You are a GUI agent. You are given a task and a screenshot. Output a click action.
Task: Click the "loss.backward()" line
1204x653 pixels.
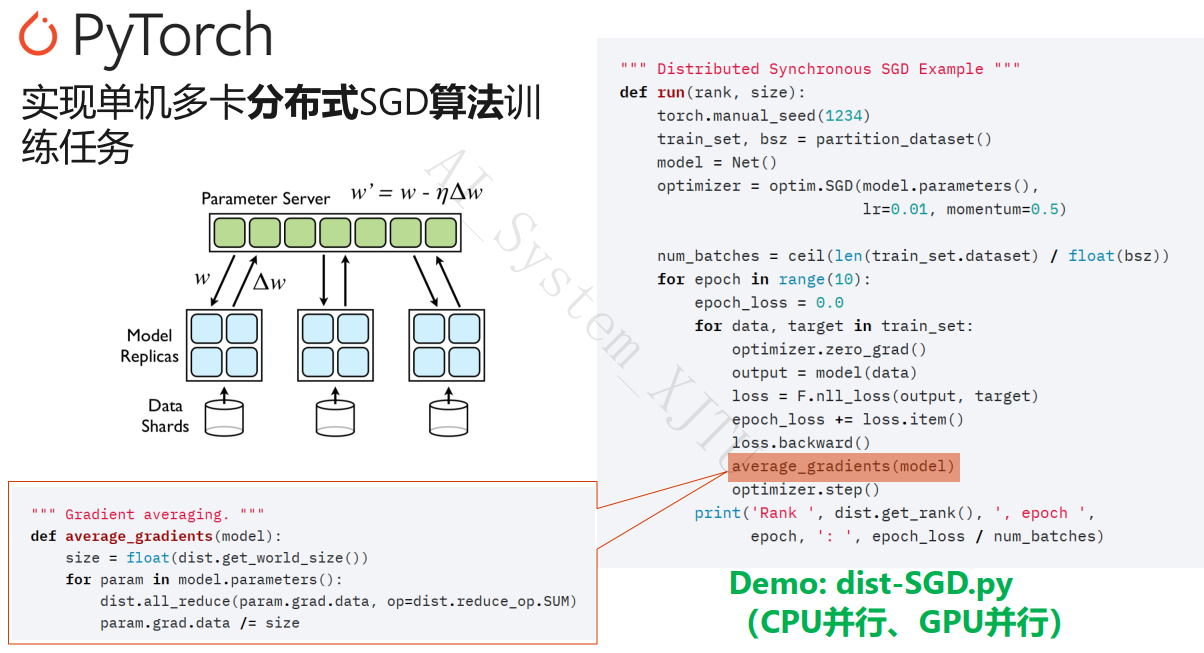(x=801, y=443)
